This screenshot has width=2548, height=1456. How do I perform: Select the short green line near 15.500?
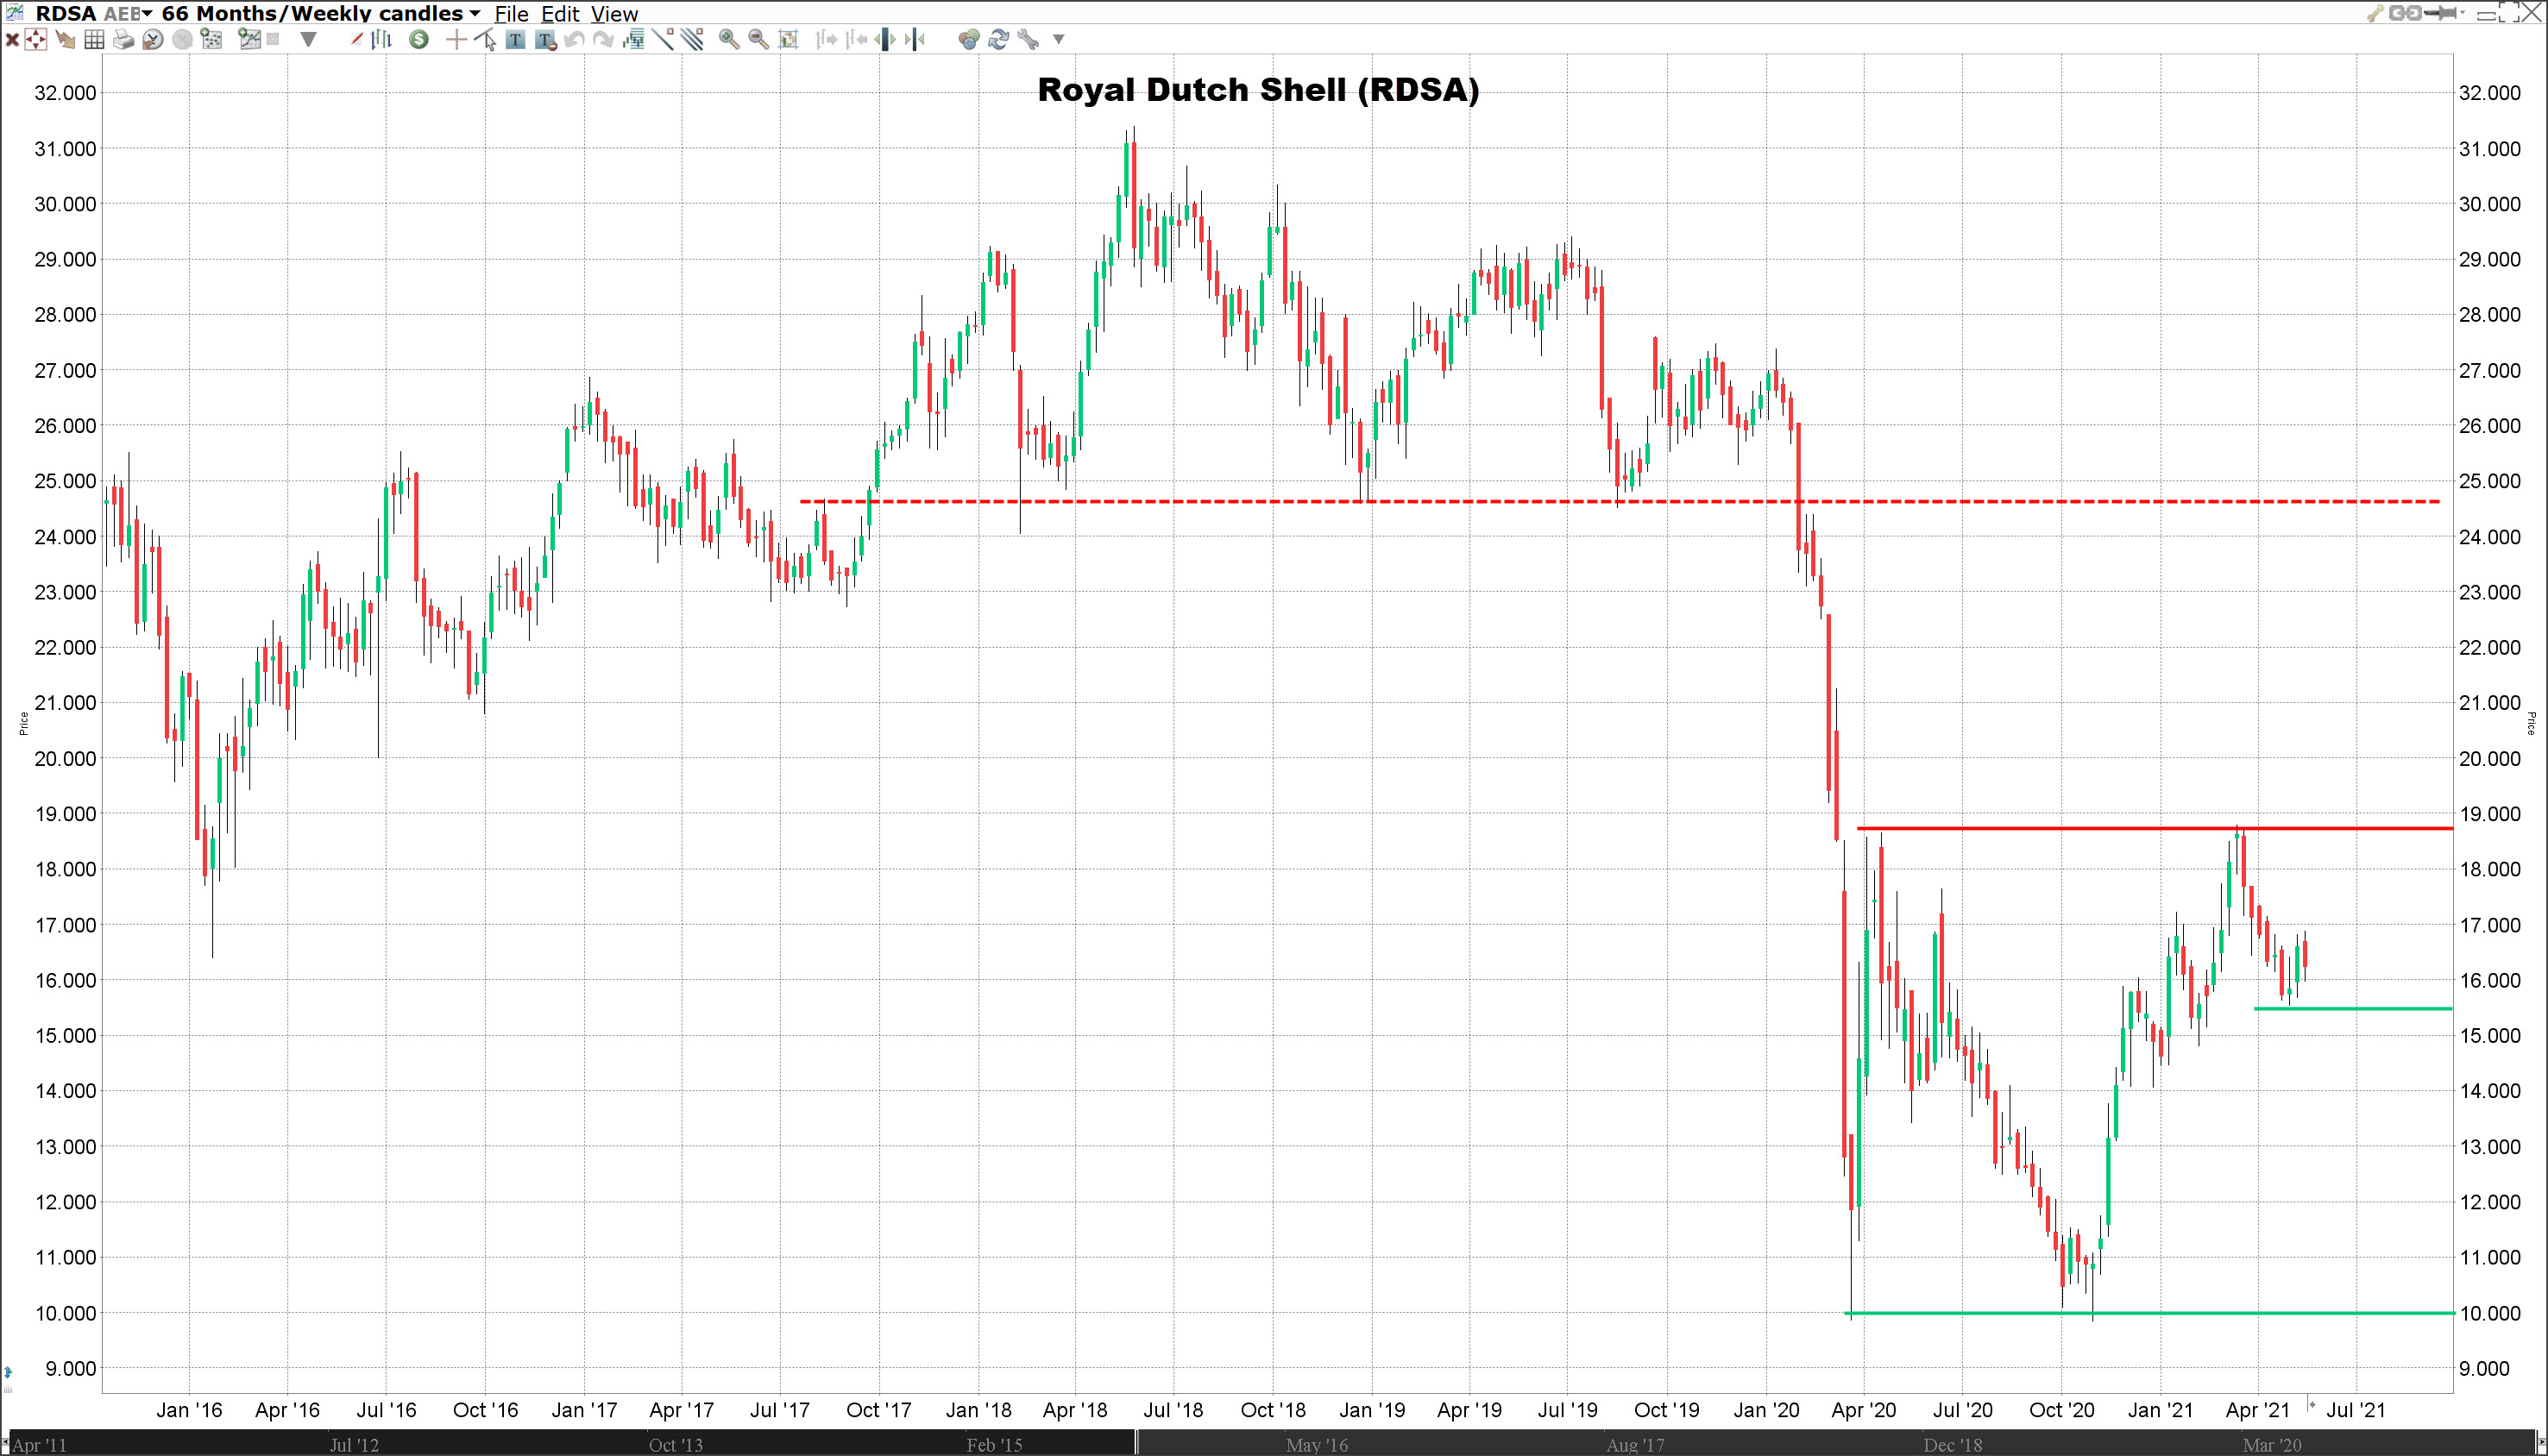pos(2353,1008)
